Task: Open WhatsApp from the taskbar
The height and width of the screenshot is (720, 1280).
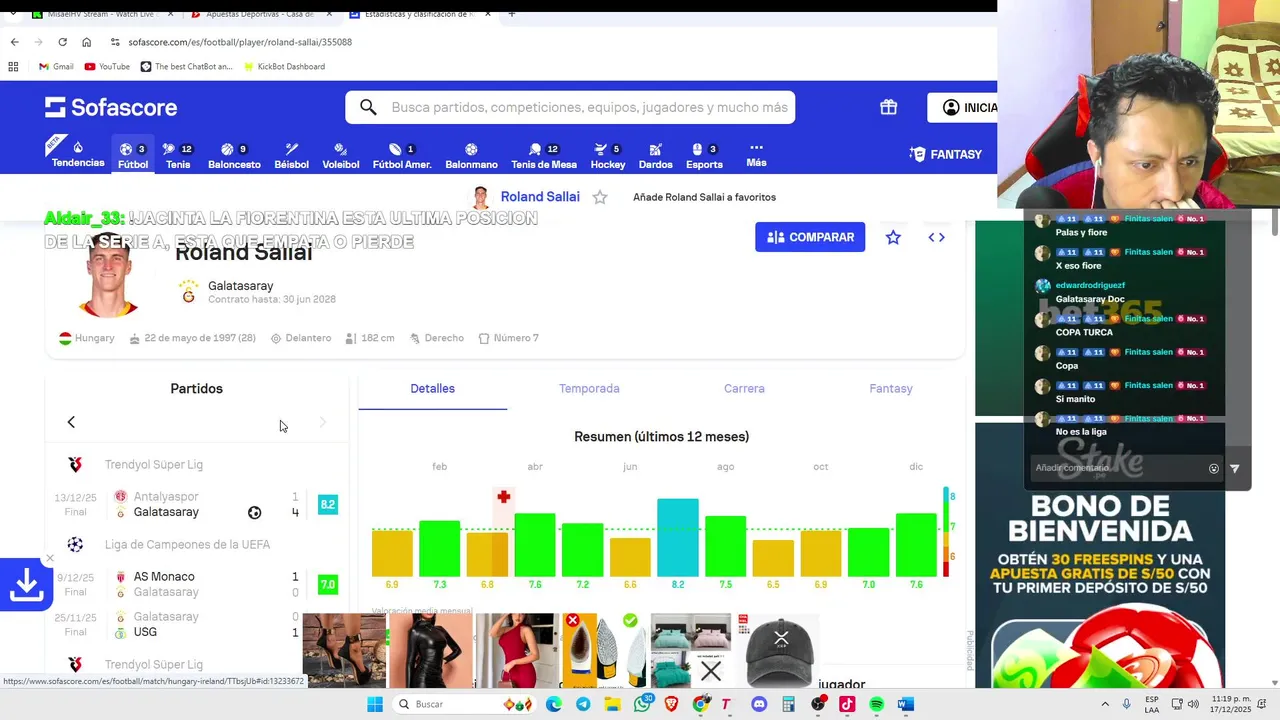Action: pos(642,704)
